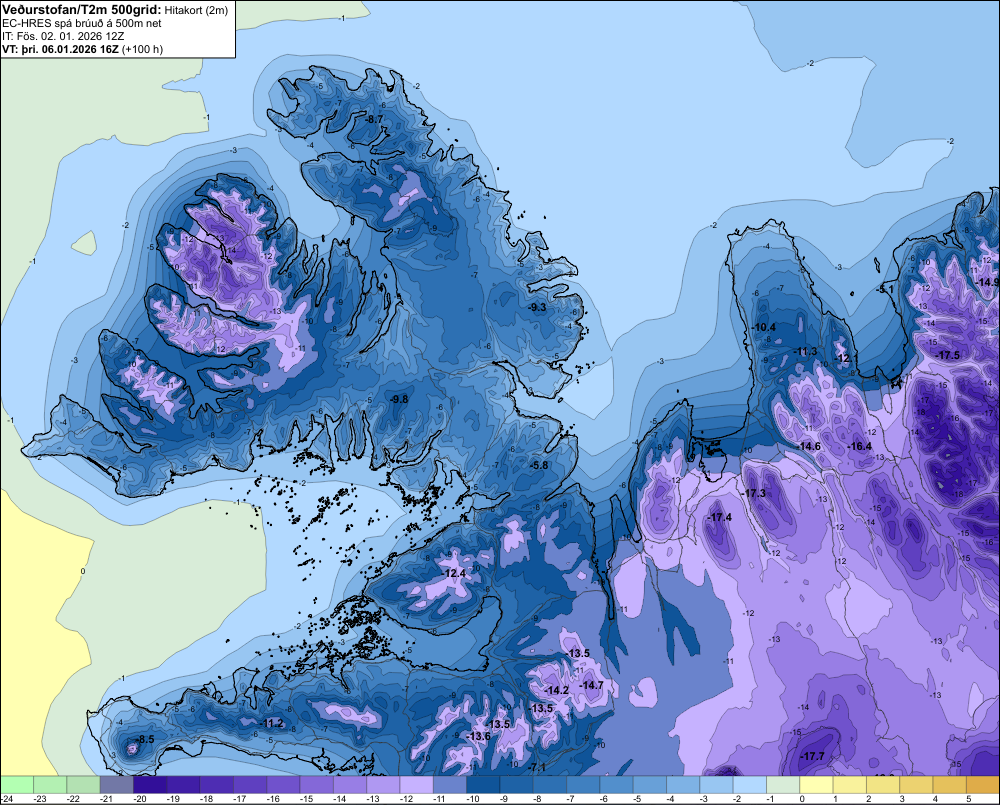This screenshot has width=1000, height=805.
Task: Click the legend scale label -23
Action: (x=40, y=799)
